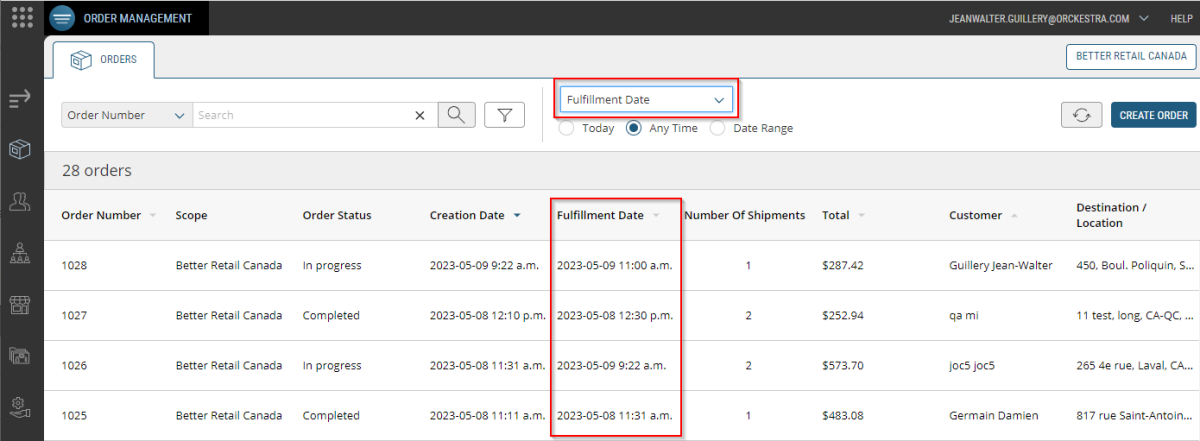Open the store icon in sidebar
Viewport: 1200px width, 441px height.
[20, 304]
